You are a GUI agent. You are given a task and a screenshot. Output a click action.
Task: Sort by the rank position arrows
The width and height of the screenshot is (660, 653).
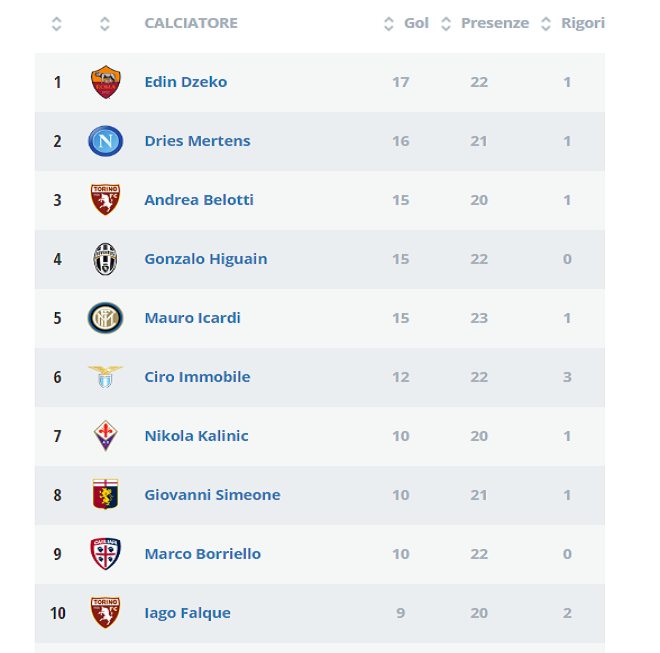[x=57, y=24]
